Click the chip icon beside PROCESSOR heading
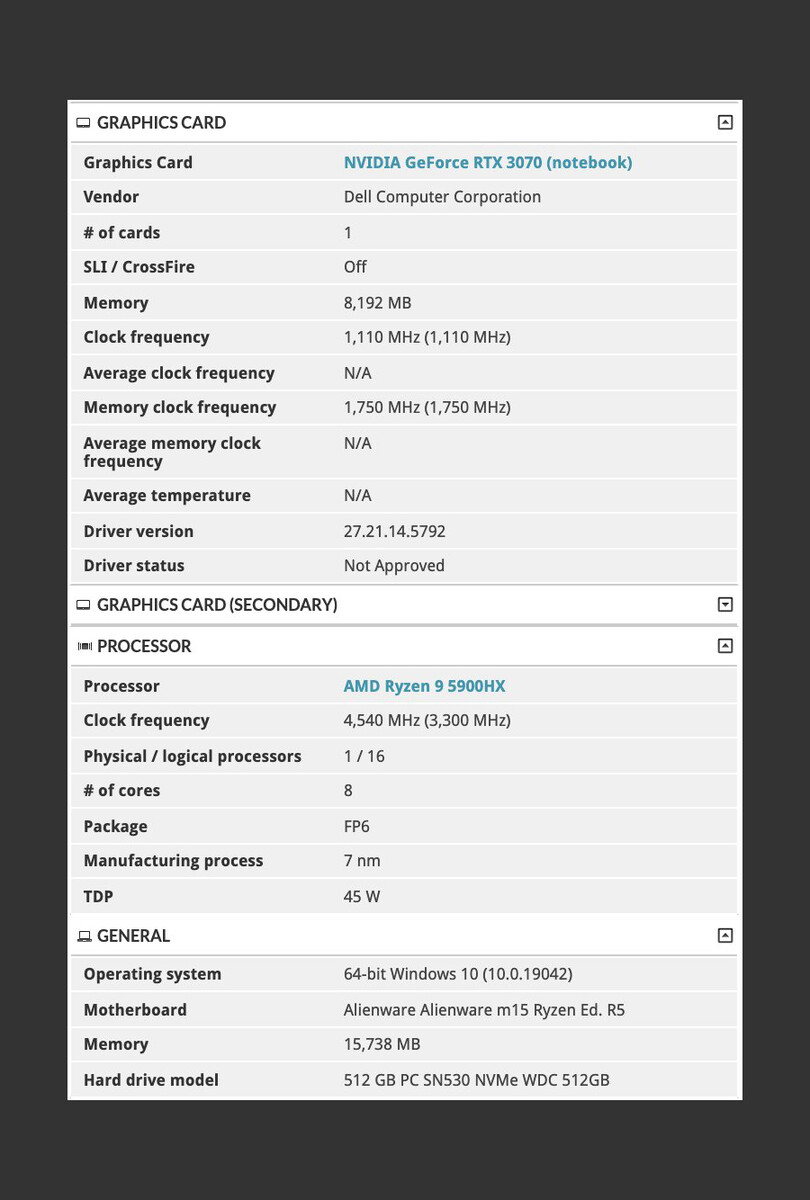810x1200 pixels. 83,647
